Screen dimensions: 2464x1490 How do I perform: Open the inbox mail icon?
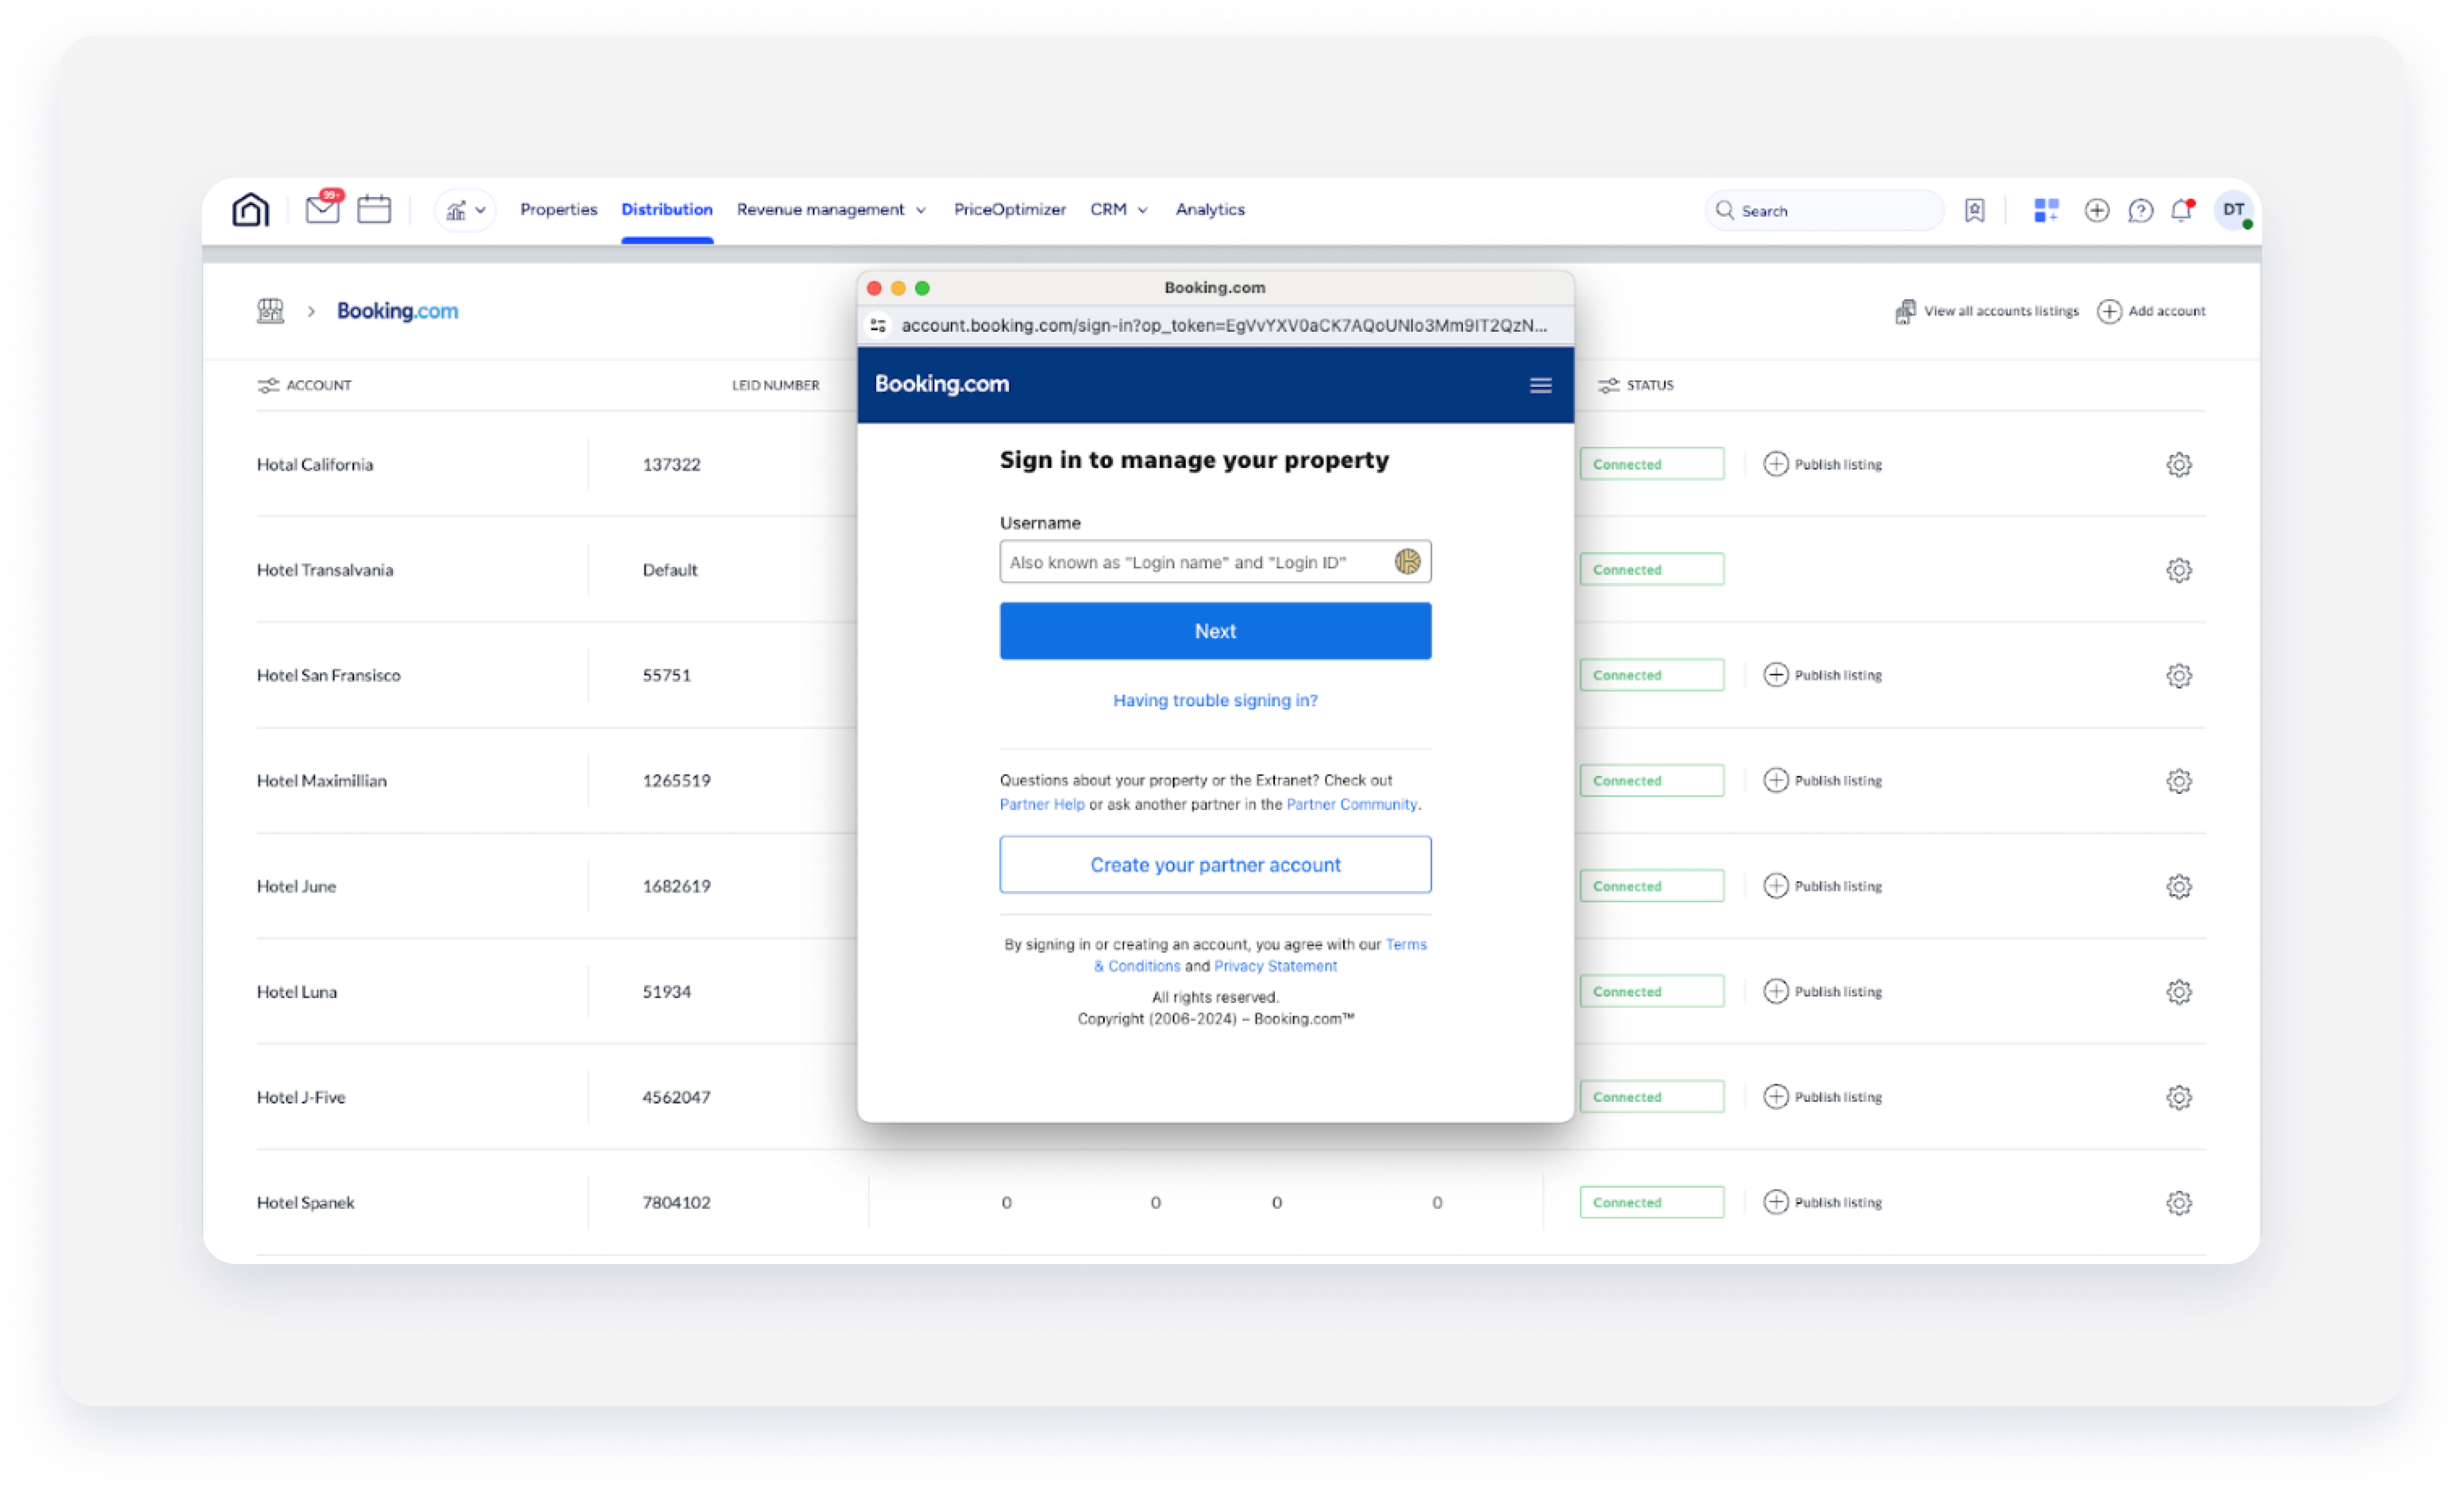pyautogui.click(x=322, y=209)
